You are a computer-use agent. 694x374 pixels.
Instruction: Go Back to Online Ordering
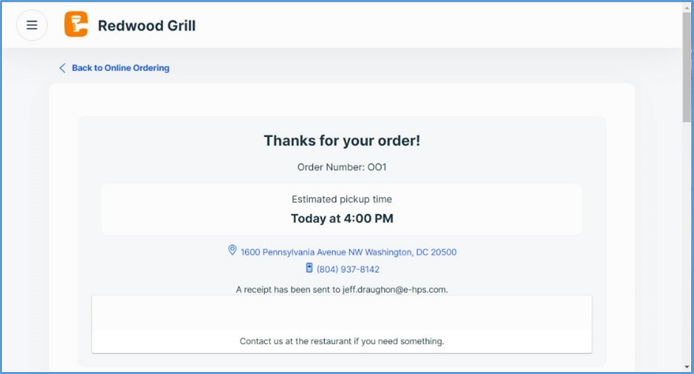[120, 68]
